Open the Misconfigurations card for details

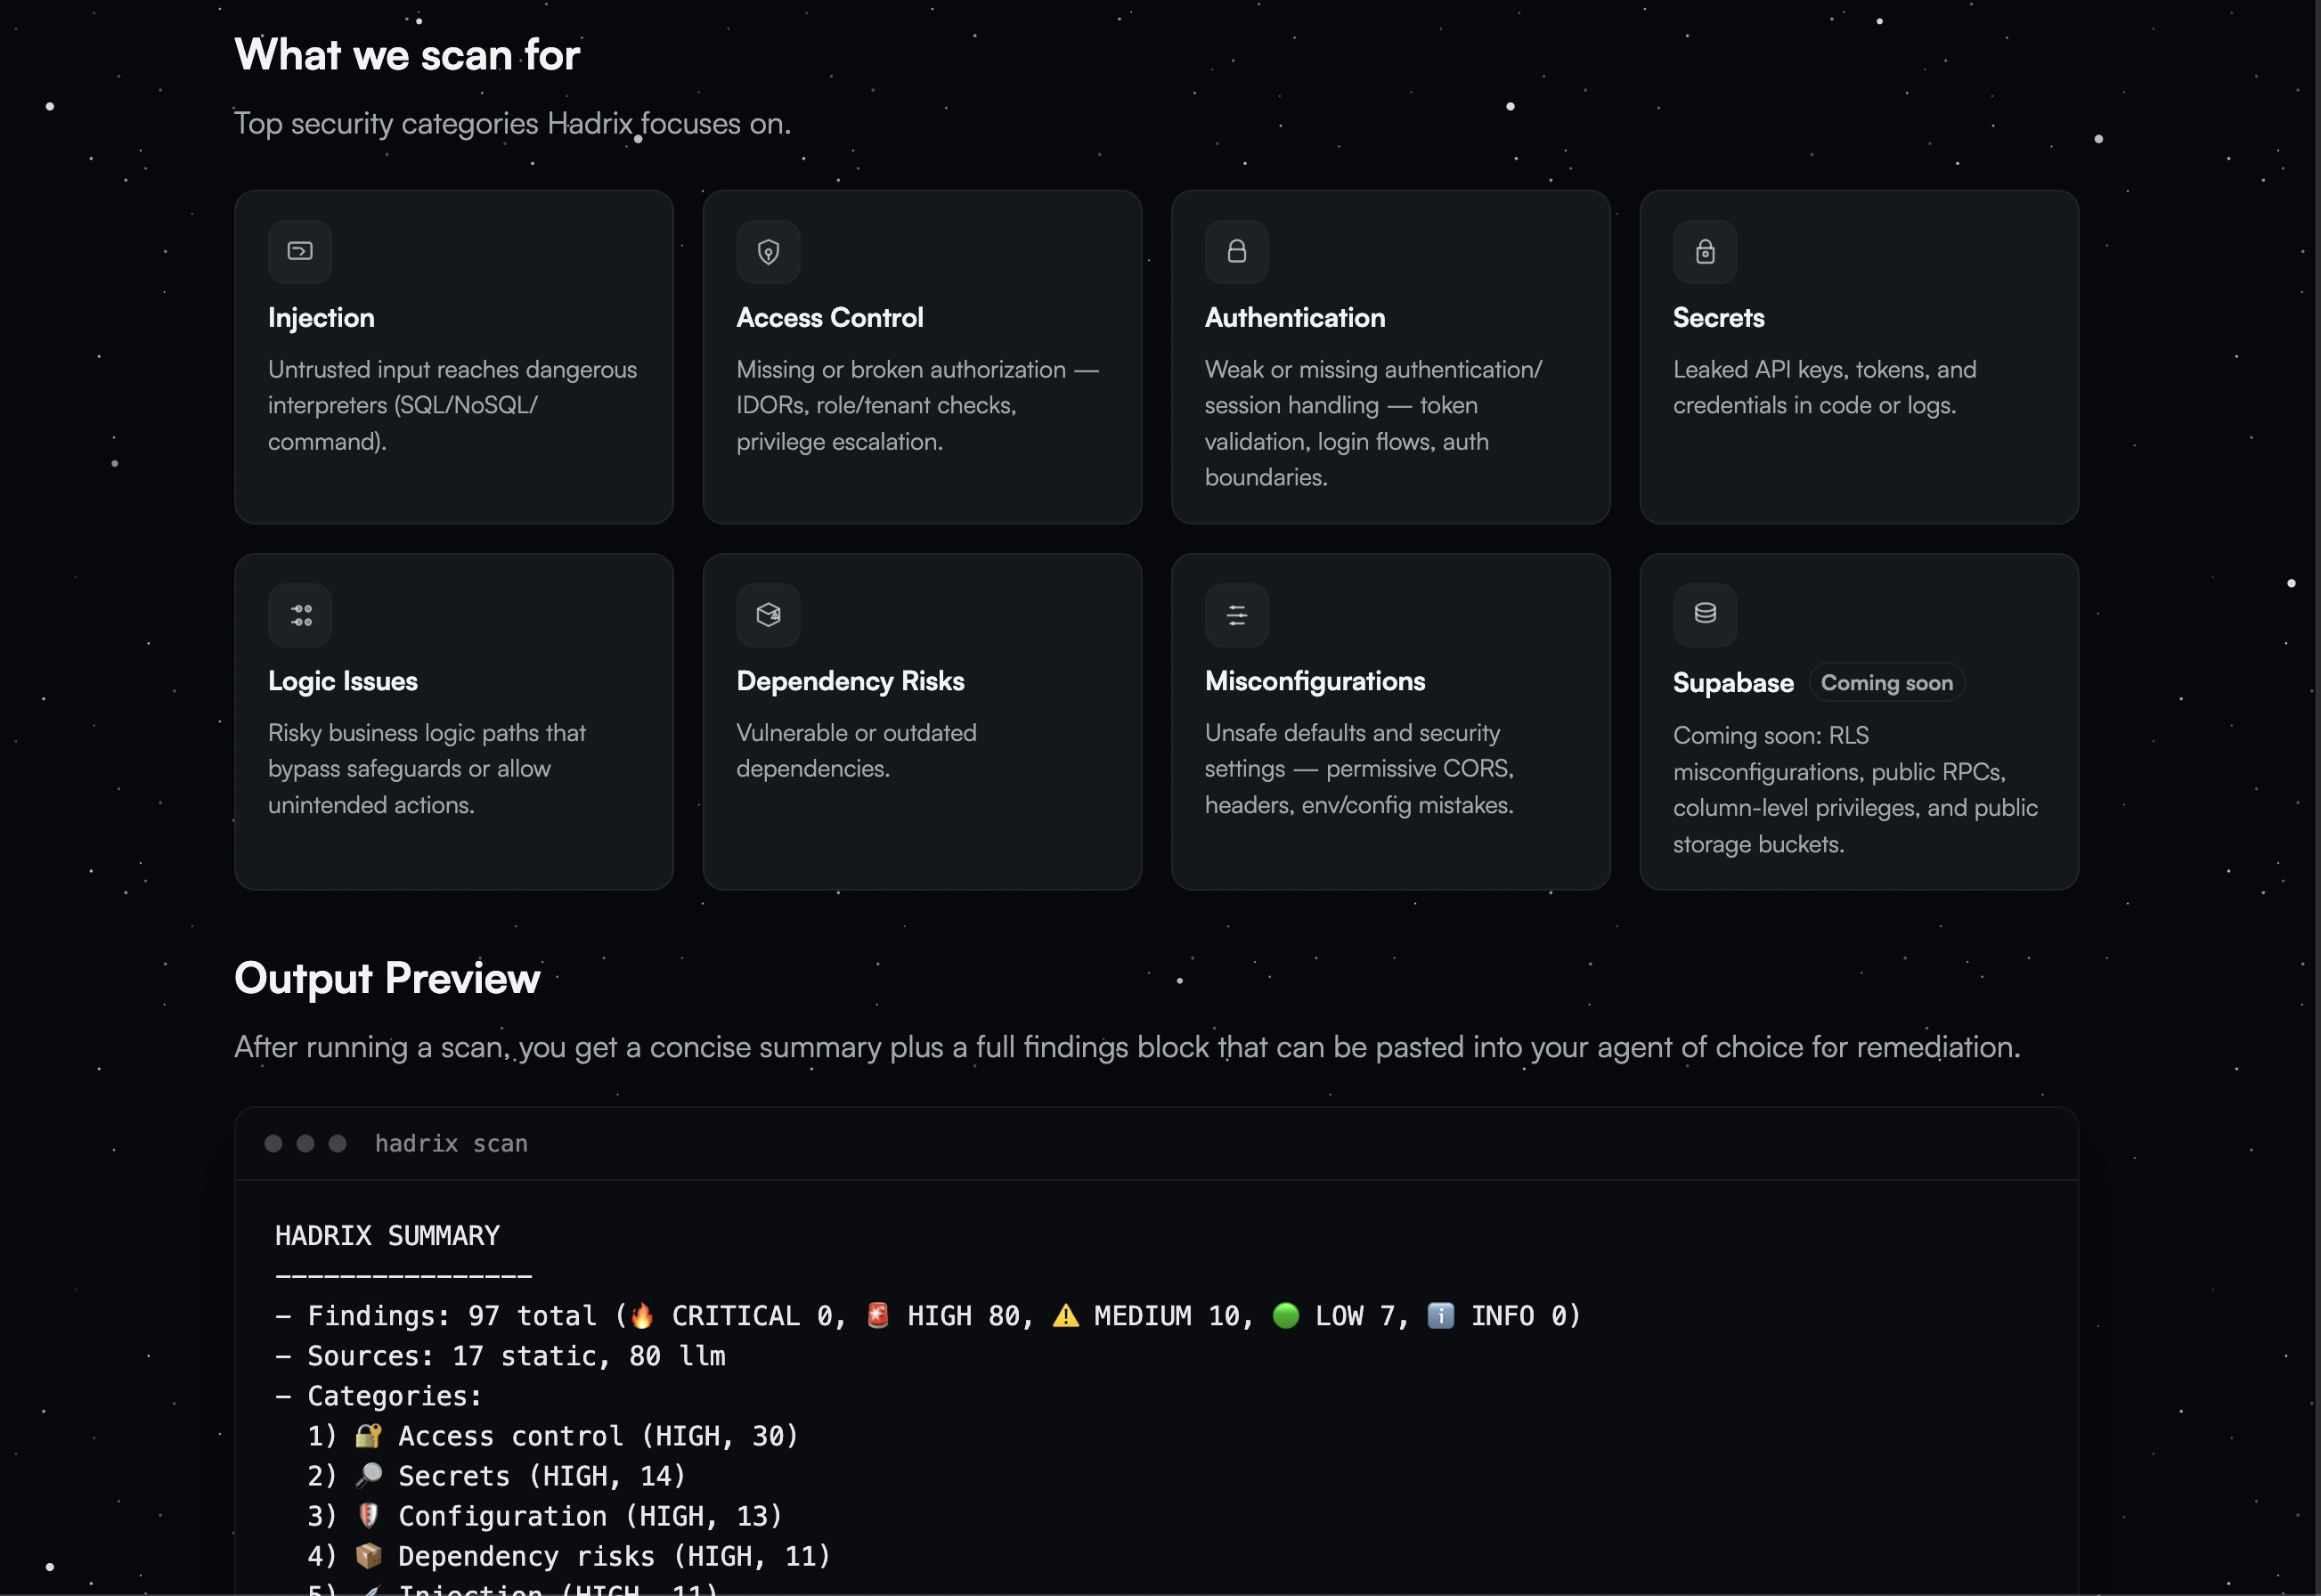pos(1390,721)
